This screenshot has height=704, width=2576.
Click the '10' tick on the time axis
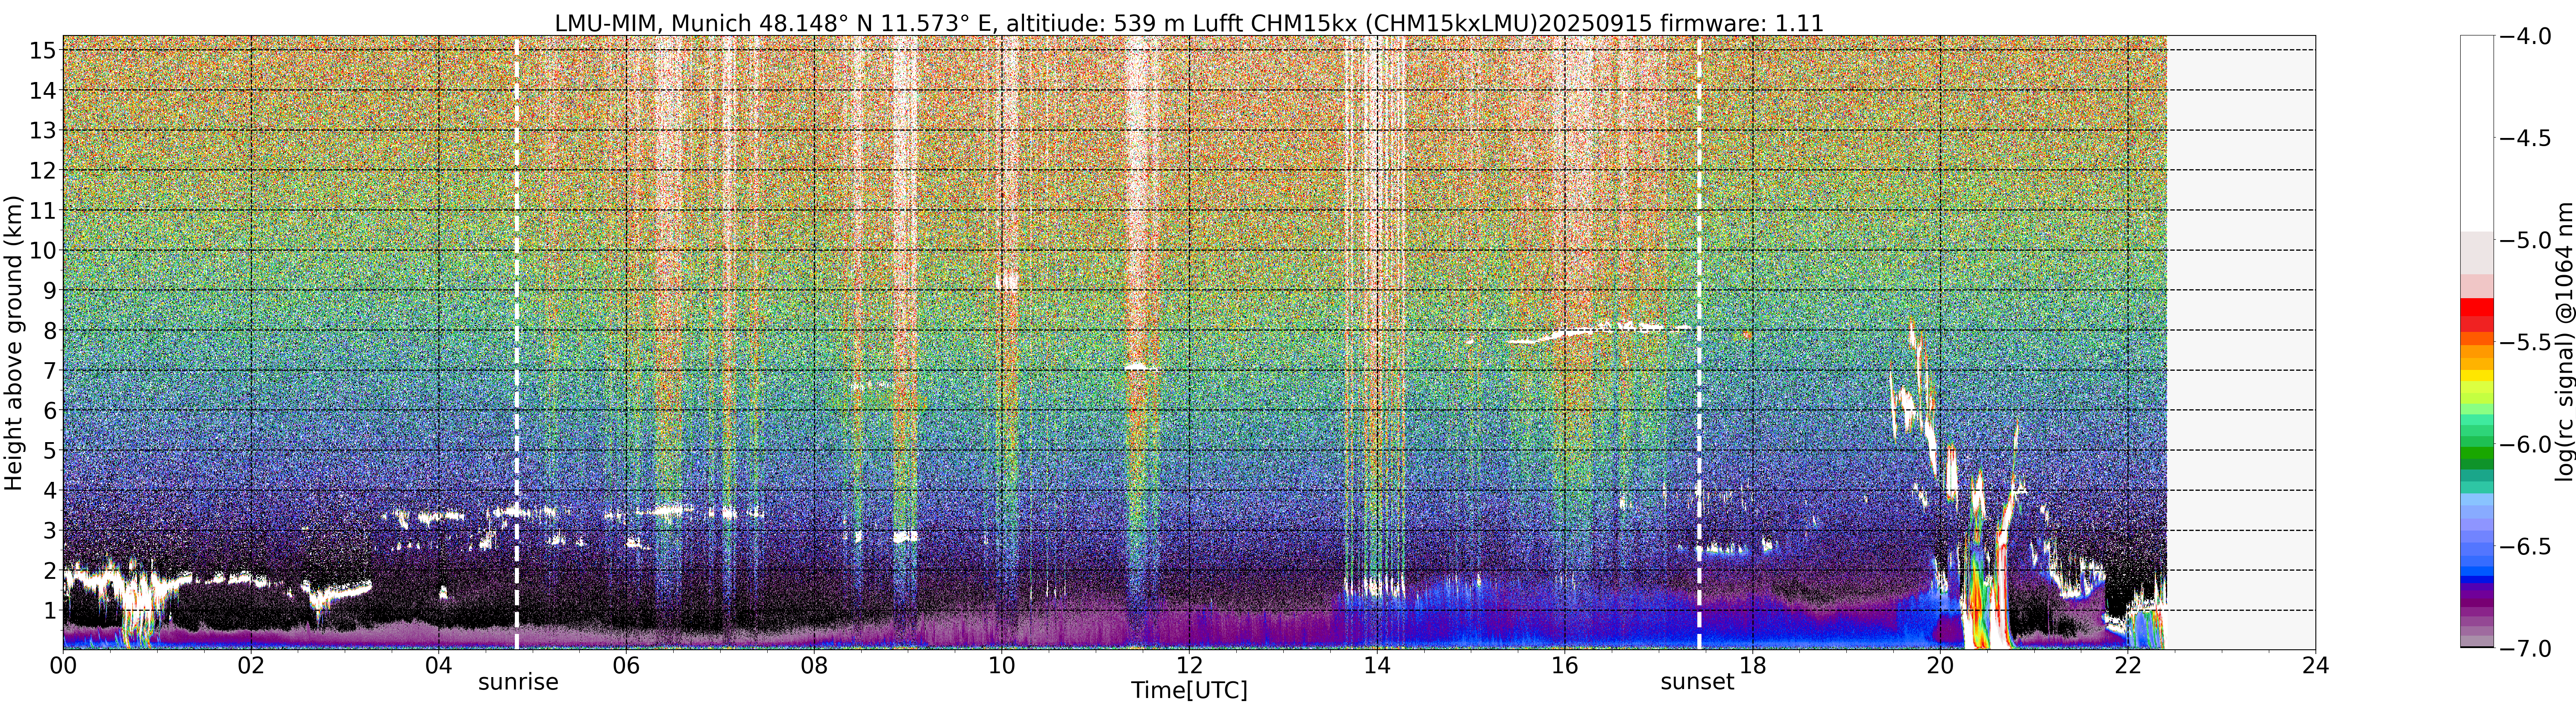pyautogui.click(x=1002, y=666)
